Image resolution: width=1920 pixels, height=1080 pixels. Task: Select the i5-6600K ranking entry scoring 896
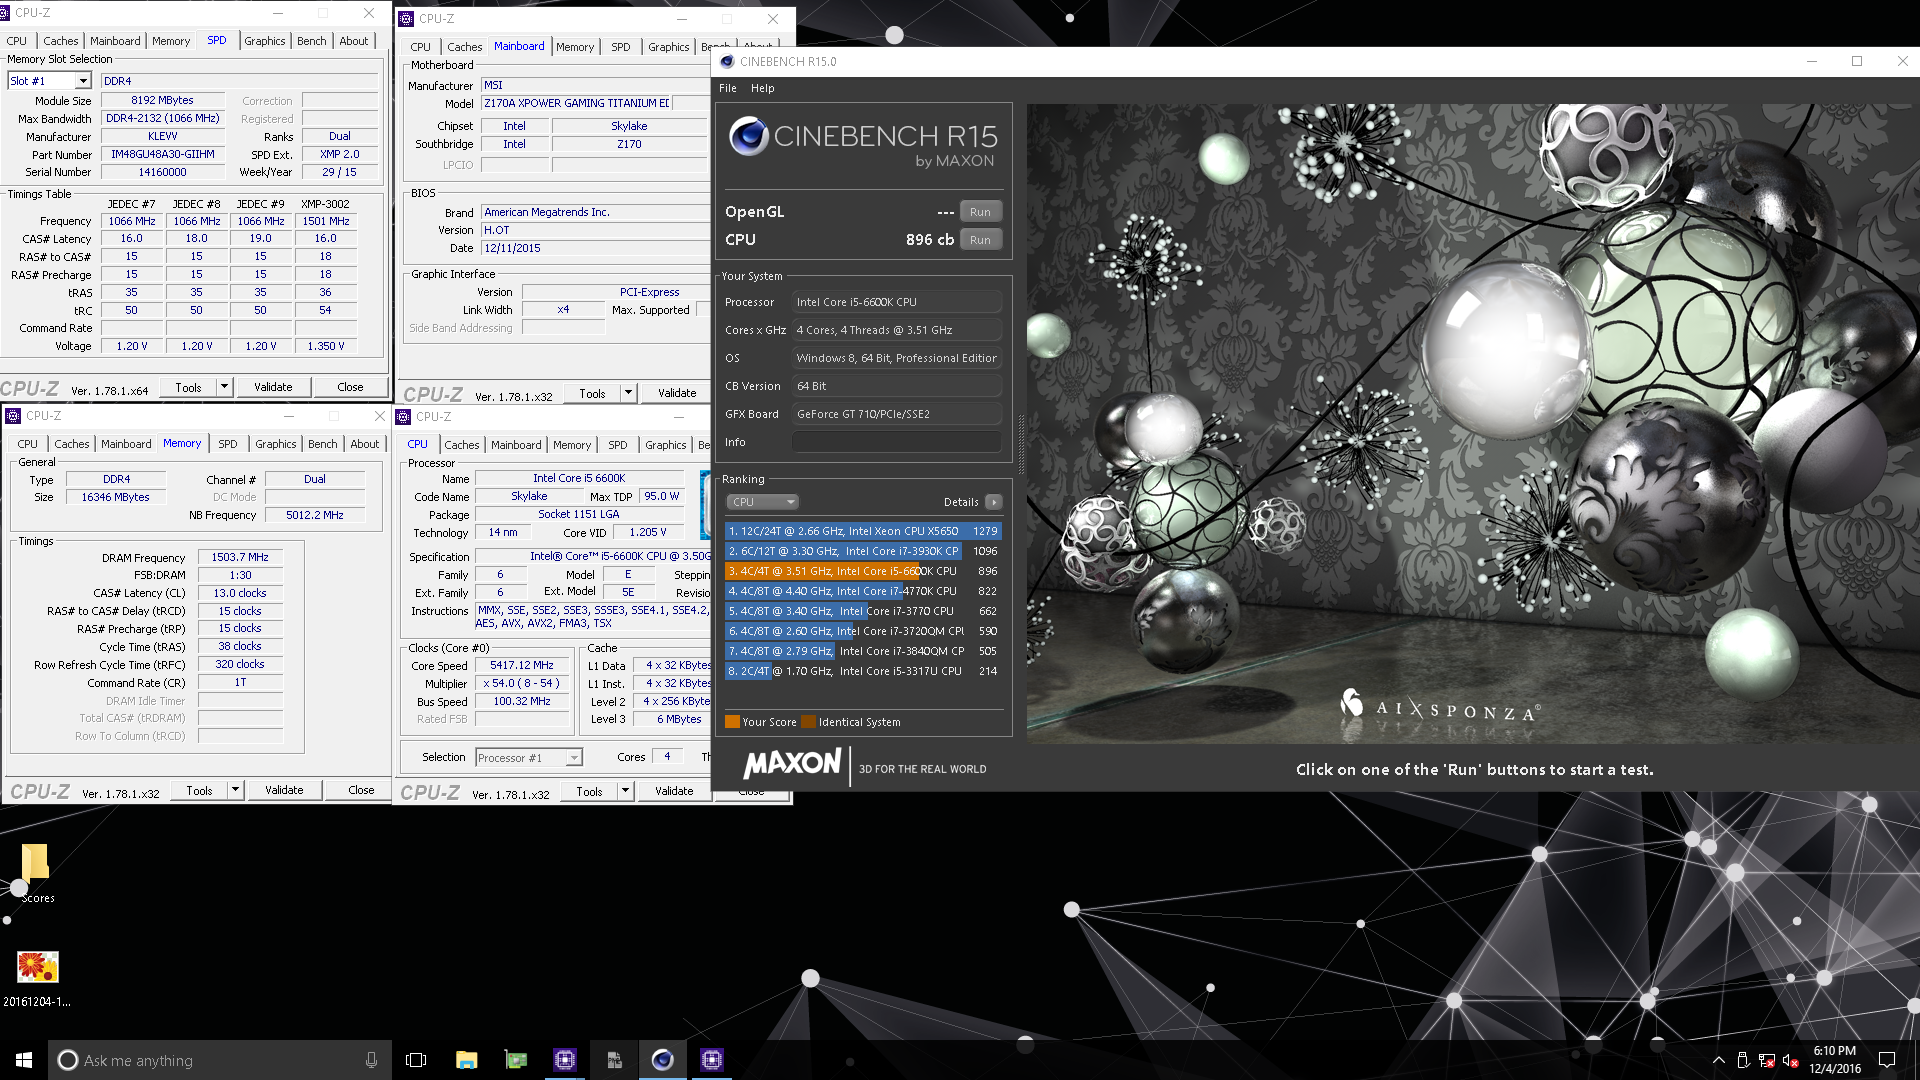(862, 571)
